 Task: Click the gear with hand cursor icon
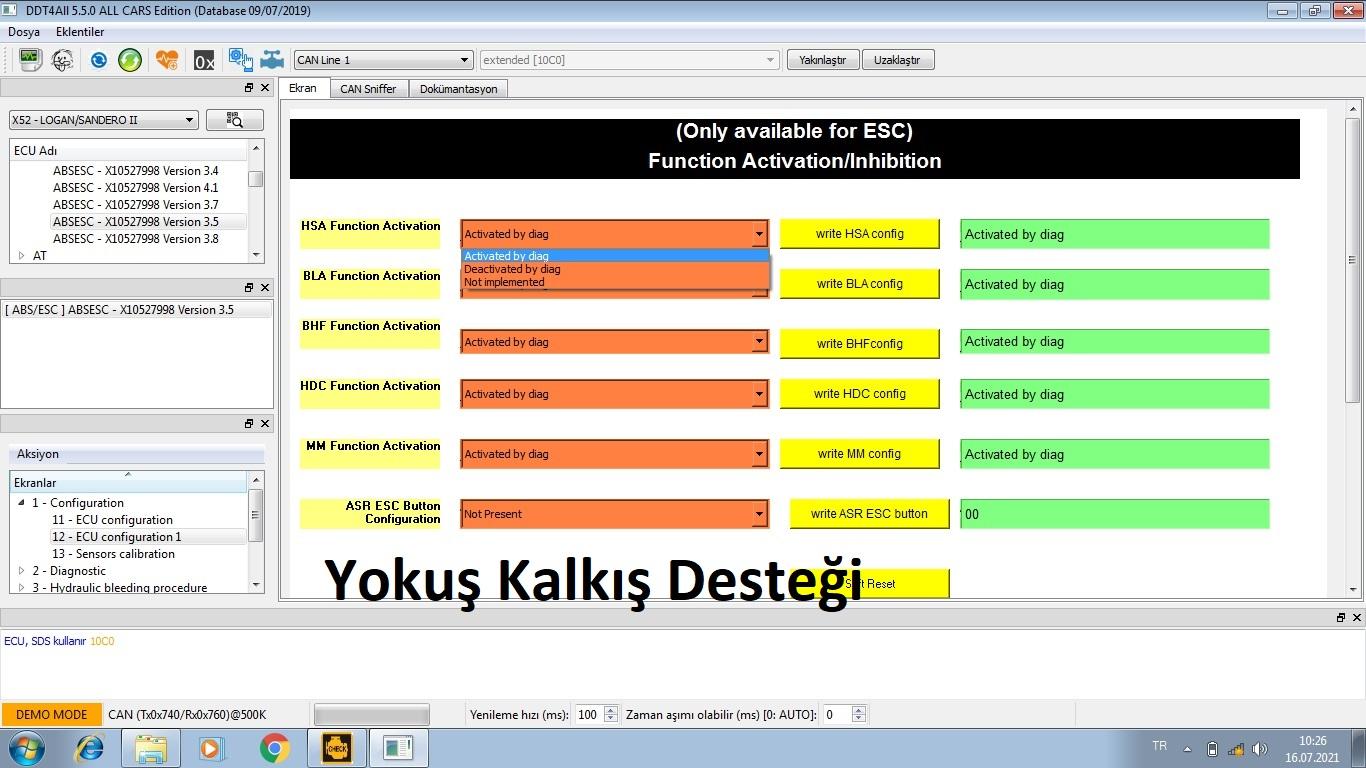pyautogui.click(x=240, y=60)
